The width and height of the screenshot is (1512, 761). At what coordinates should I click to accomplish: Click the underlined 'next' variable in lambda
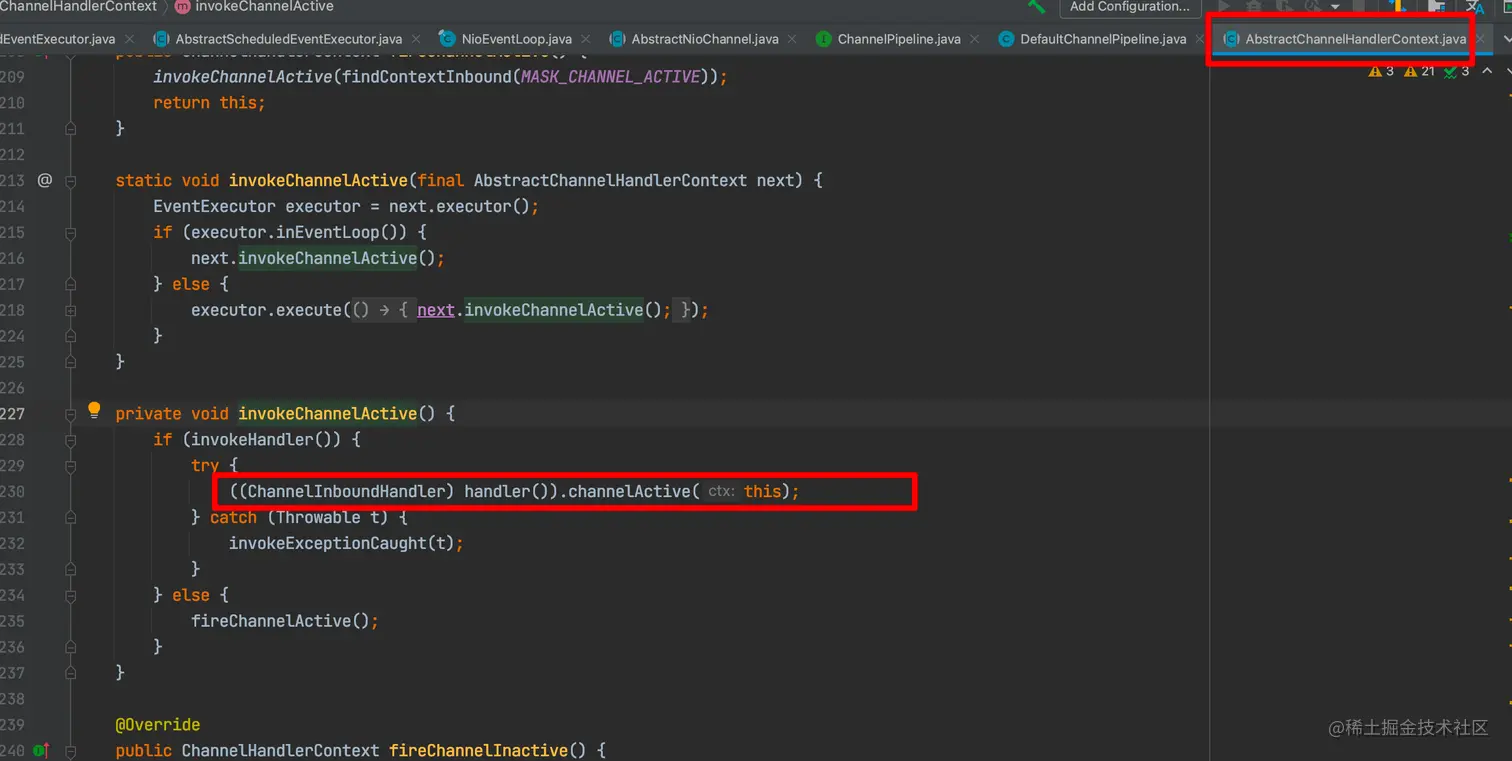click(436, 310)
